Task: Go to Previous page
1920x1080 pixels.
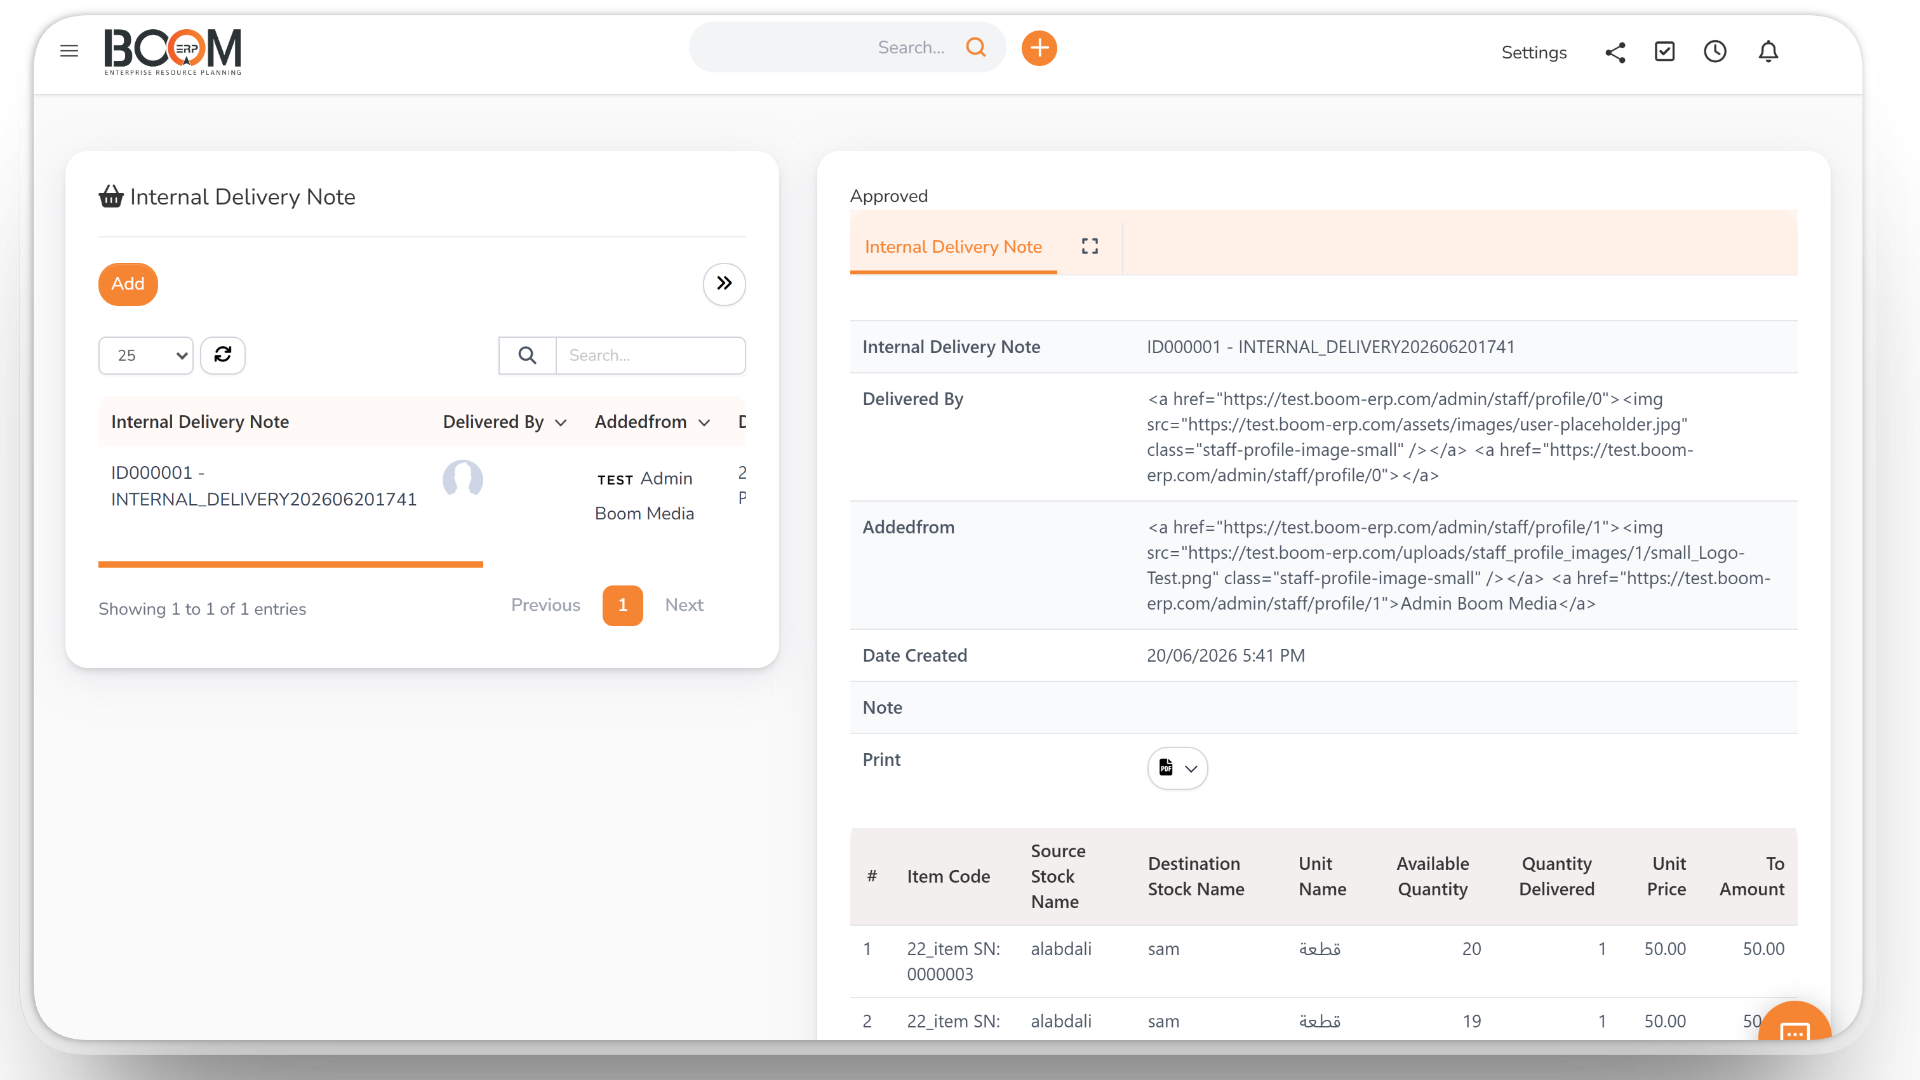Action: point(545,605)
